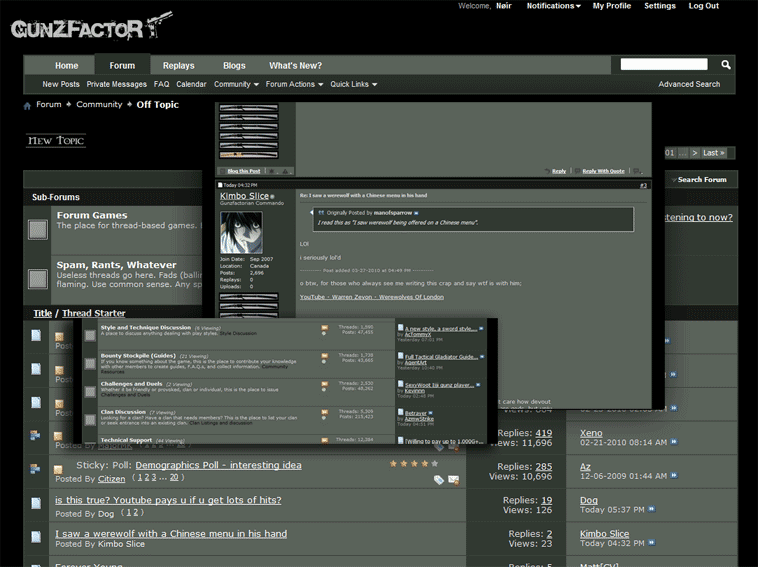Switch to the Home tab

(66, 65)
